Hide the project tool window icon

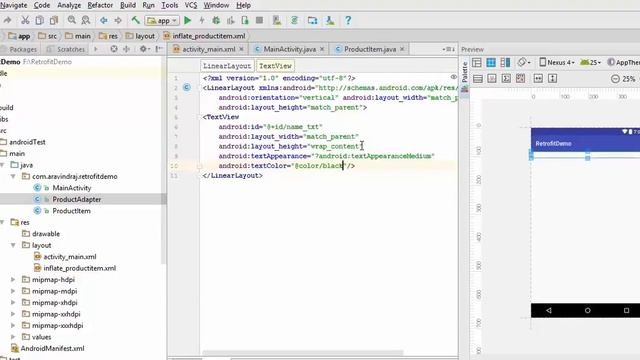click(x=159, y=49)
